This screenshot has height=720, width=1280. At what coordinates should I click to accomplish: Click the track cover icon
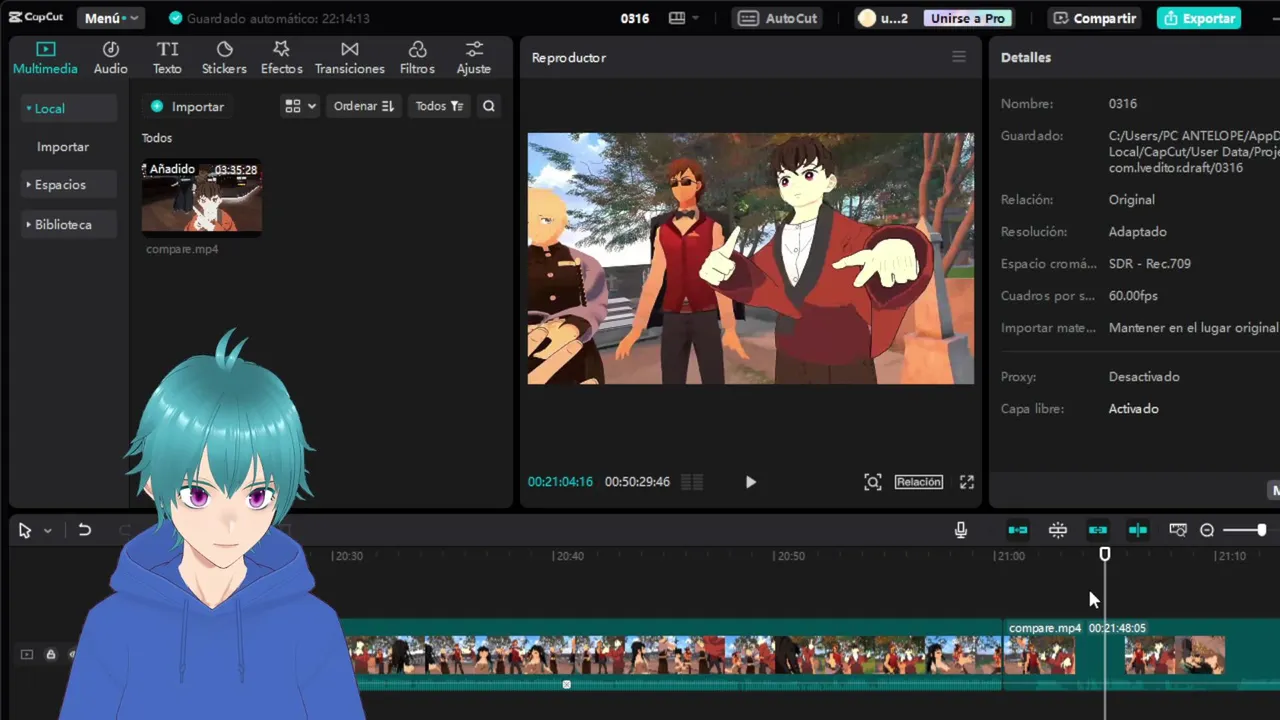coord(27,654)
